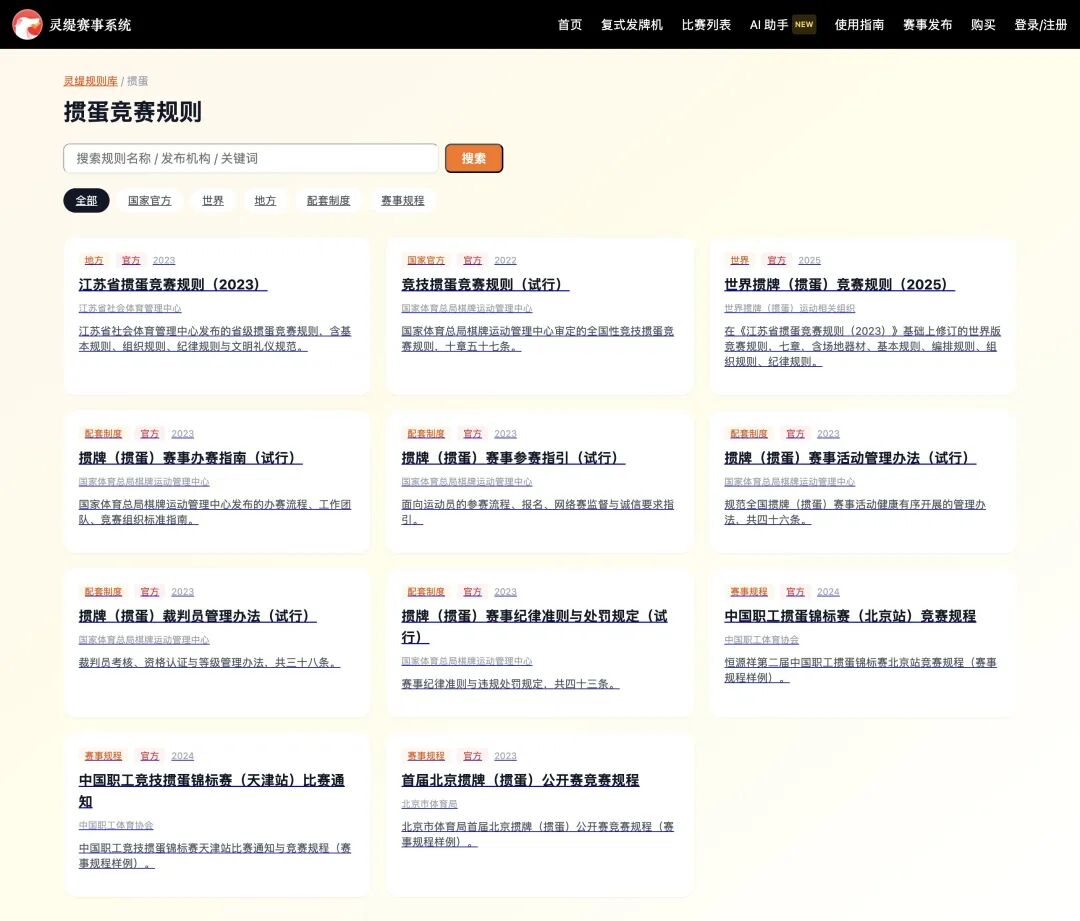Open 掼牌（掼蛋）赛事参赛指引（试行）
Screen dimensions: 1080x921
click(x=513, y=458)
